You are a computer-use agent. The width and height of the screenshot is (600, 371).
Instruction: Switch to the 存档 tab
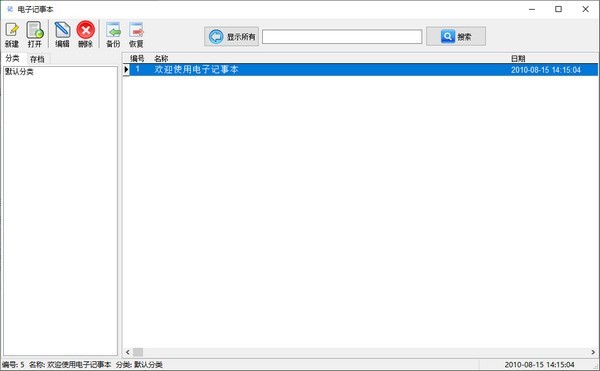pyautogui.click(x=38, y=59)
